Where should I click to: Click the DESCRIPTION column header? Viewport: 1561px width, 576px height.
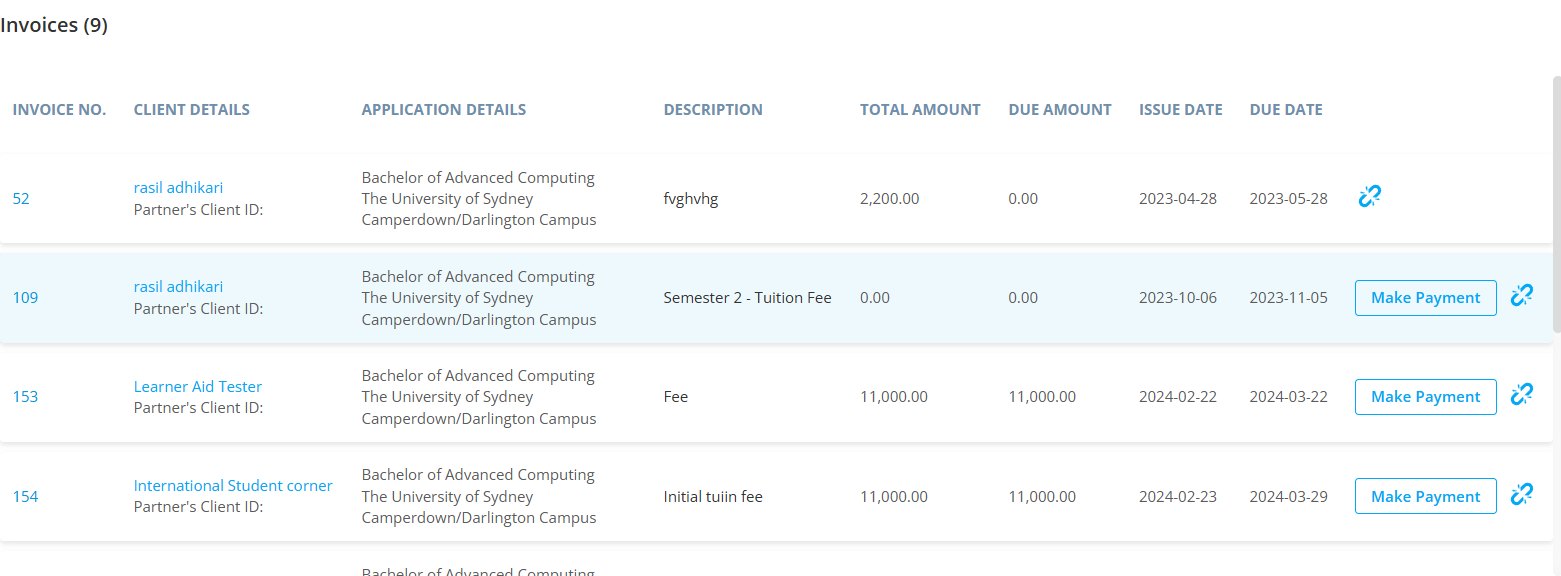(x=713, y=110)
